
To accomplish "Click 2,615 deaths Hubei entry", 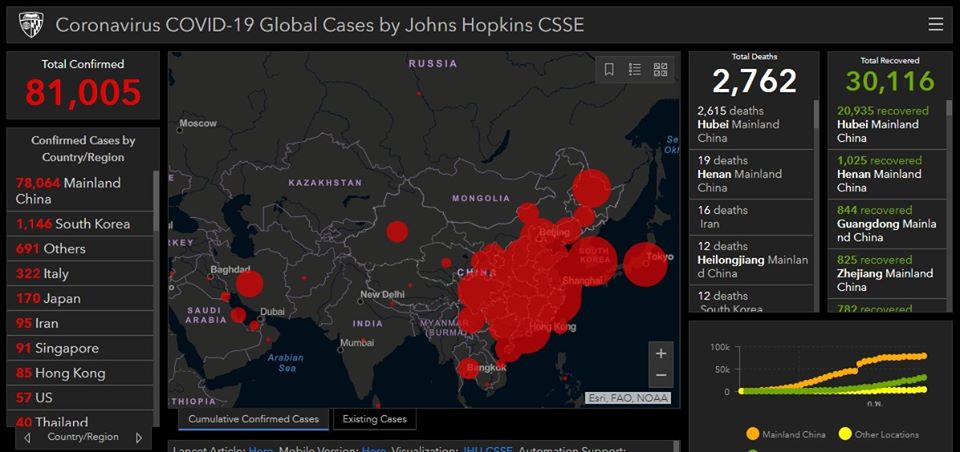I will pos(751,124).
